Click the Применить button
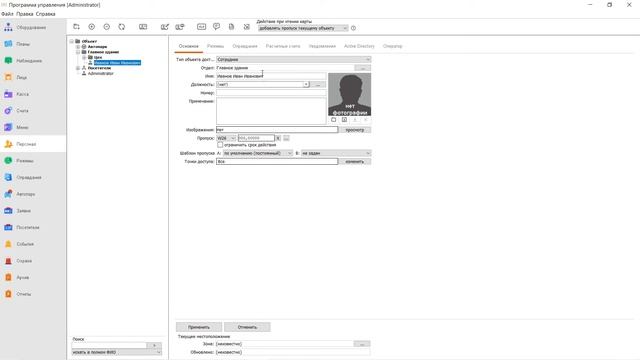 [199, 327]
